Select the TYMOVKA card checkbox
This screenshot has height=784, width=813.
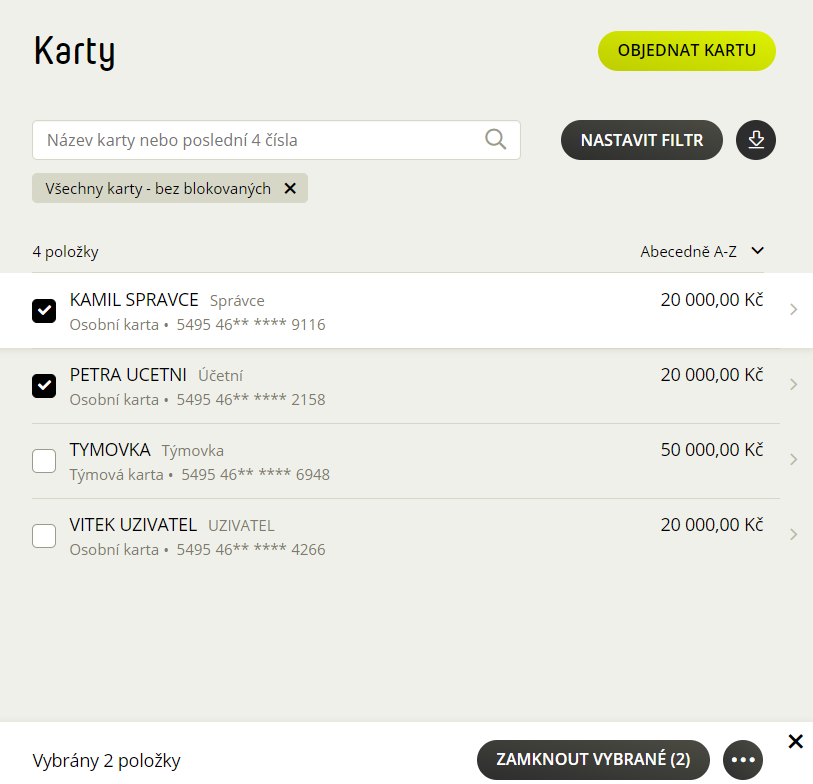44,461
